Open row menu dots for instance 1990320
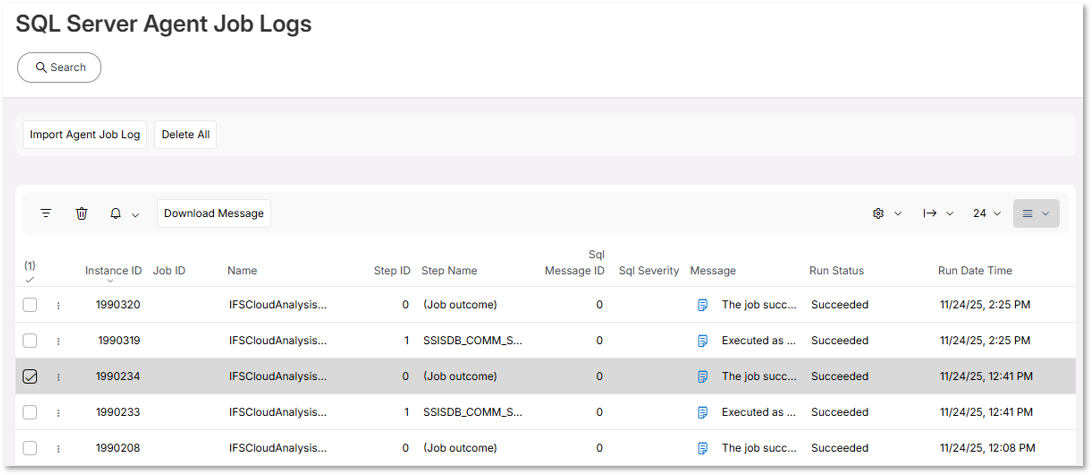The image size is (1092, 475). coord(58,305)
